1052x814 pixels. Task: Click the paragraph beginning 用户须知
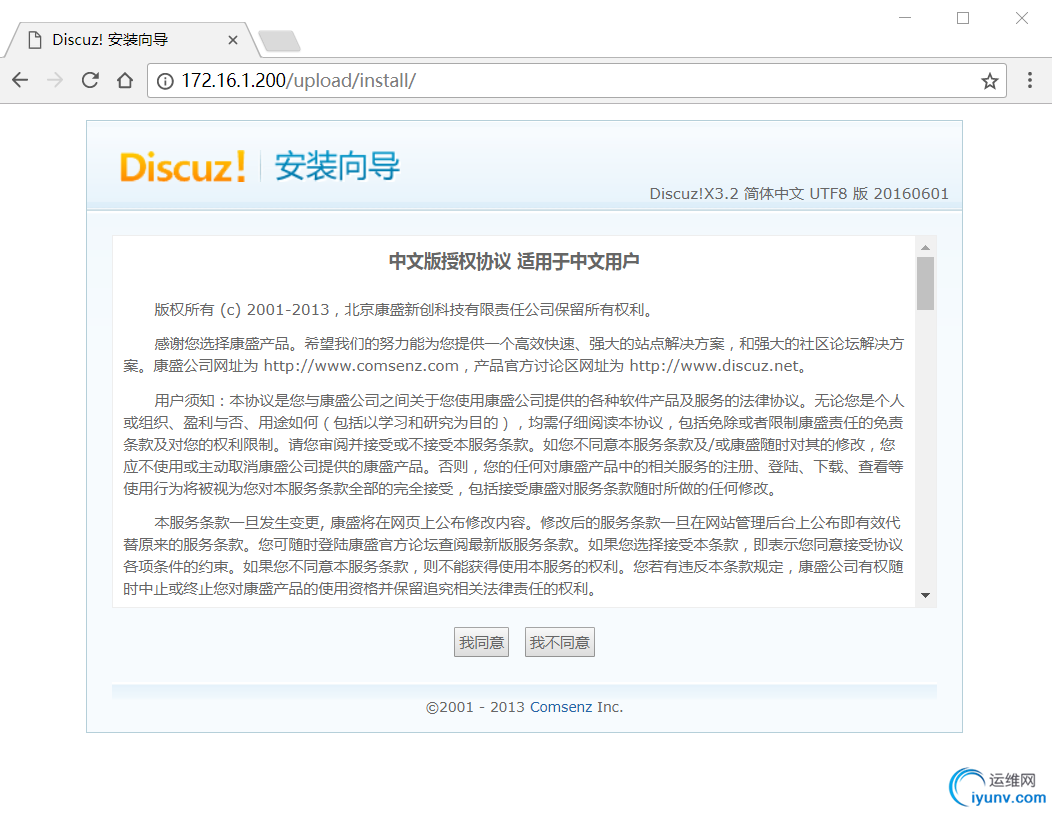point(513,444)
